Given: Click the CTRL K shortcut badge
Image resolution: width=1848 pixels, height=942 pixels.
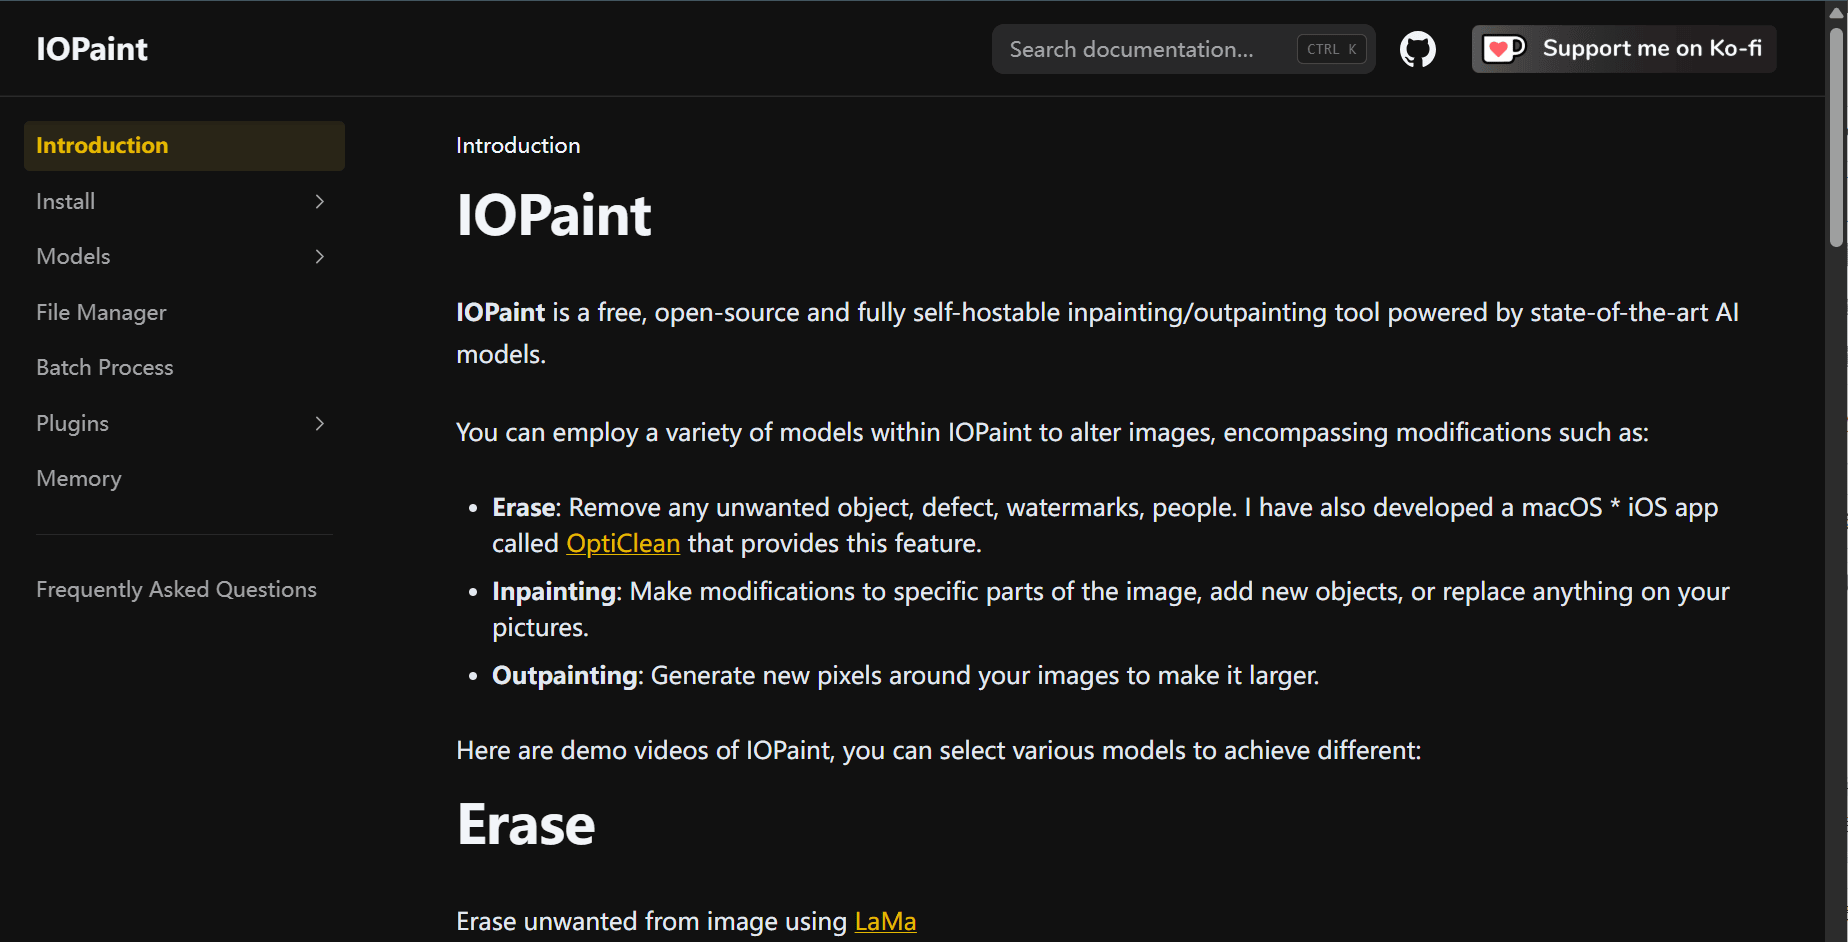Looking at the screenshot, I should [1330, 48].
